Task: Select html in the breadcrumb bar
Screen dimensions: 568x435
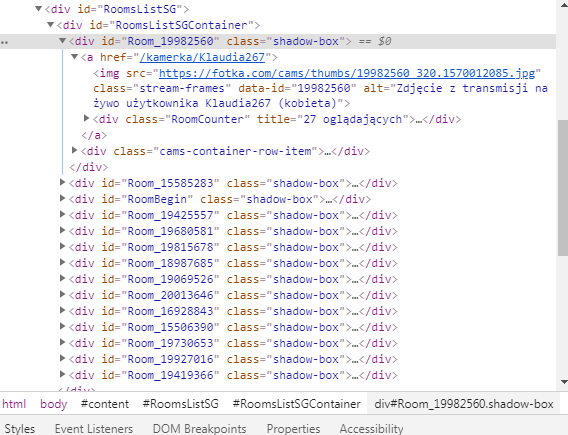Action: 14,404
